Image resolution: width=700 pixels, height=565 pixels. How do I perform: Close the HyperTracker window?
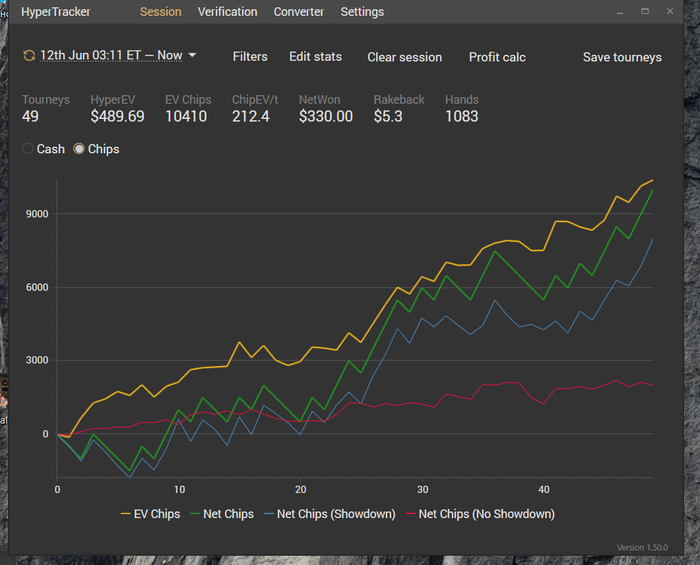tap(670, 11)
